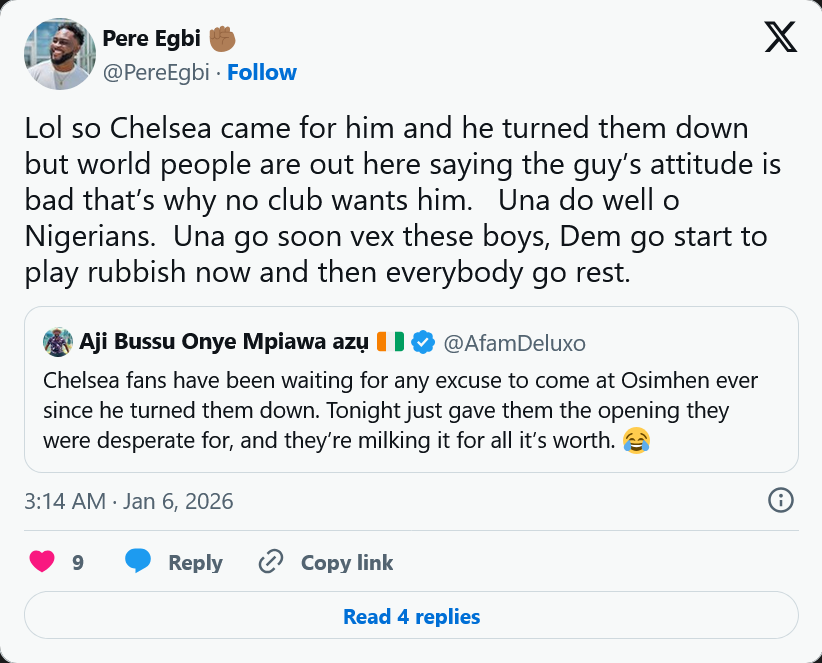Click the blue verified badge on quoted tweet

(423, 343)
